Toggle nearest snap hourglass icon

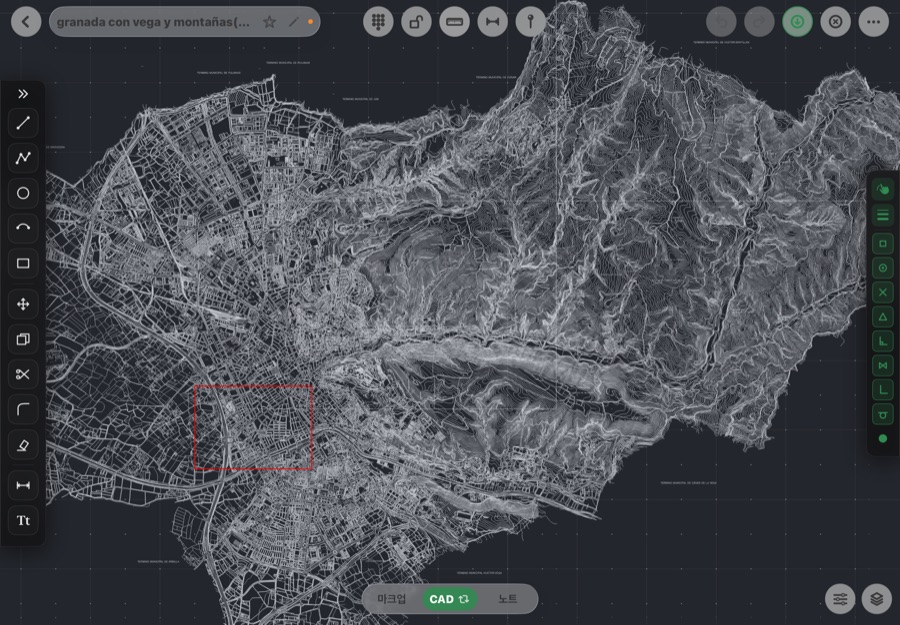[x=883, y=365]
